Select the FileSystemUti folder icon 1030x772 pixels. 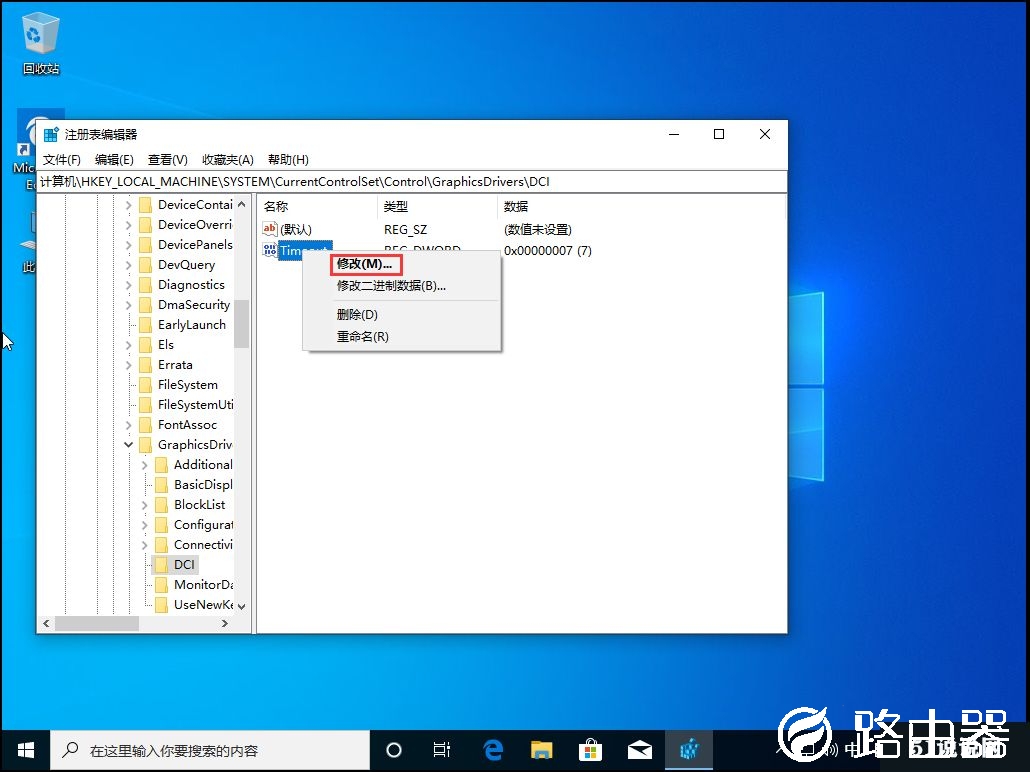tap(146, 405)
